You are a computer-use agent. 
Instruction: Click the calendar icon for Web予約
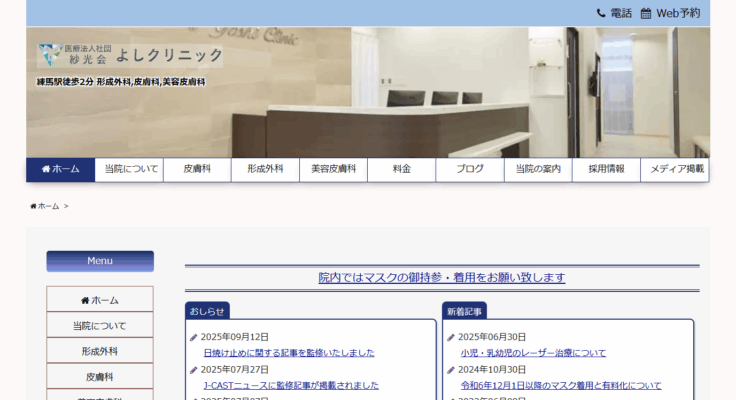click(646, 13)
